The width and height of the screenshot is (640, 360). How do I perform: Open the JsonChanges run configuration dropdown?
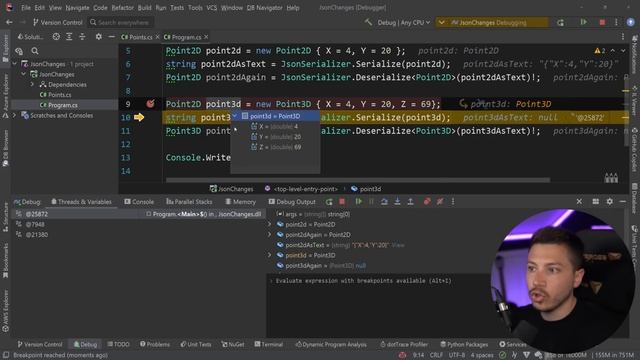click(492, 22)
